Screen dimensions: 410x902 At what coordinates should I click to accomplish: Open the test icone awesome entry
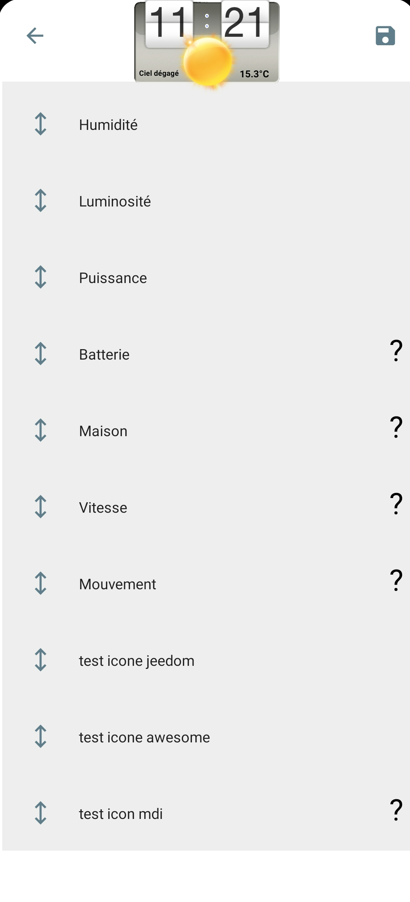pyautogui.click(x=205, y=736)
